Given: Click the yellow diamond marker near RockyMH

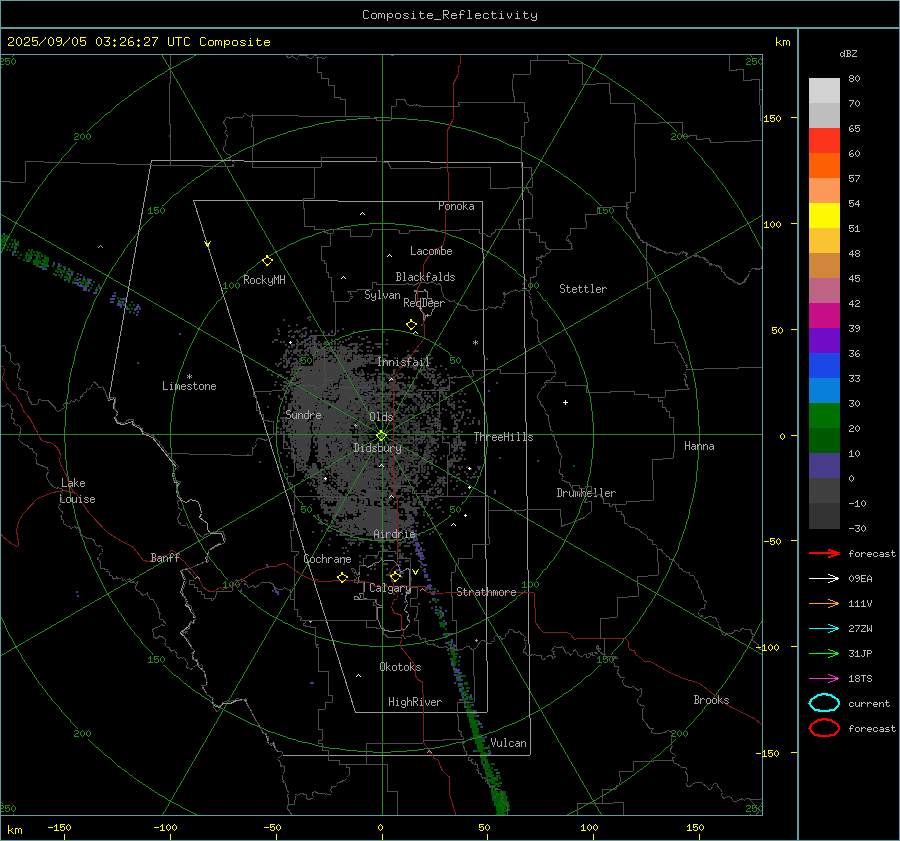Looking at the screenshot, I should pyautogui.click(x=267, y=261).
